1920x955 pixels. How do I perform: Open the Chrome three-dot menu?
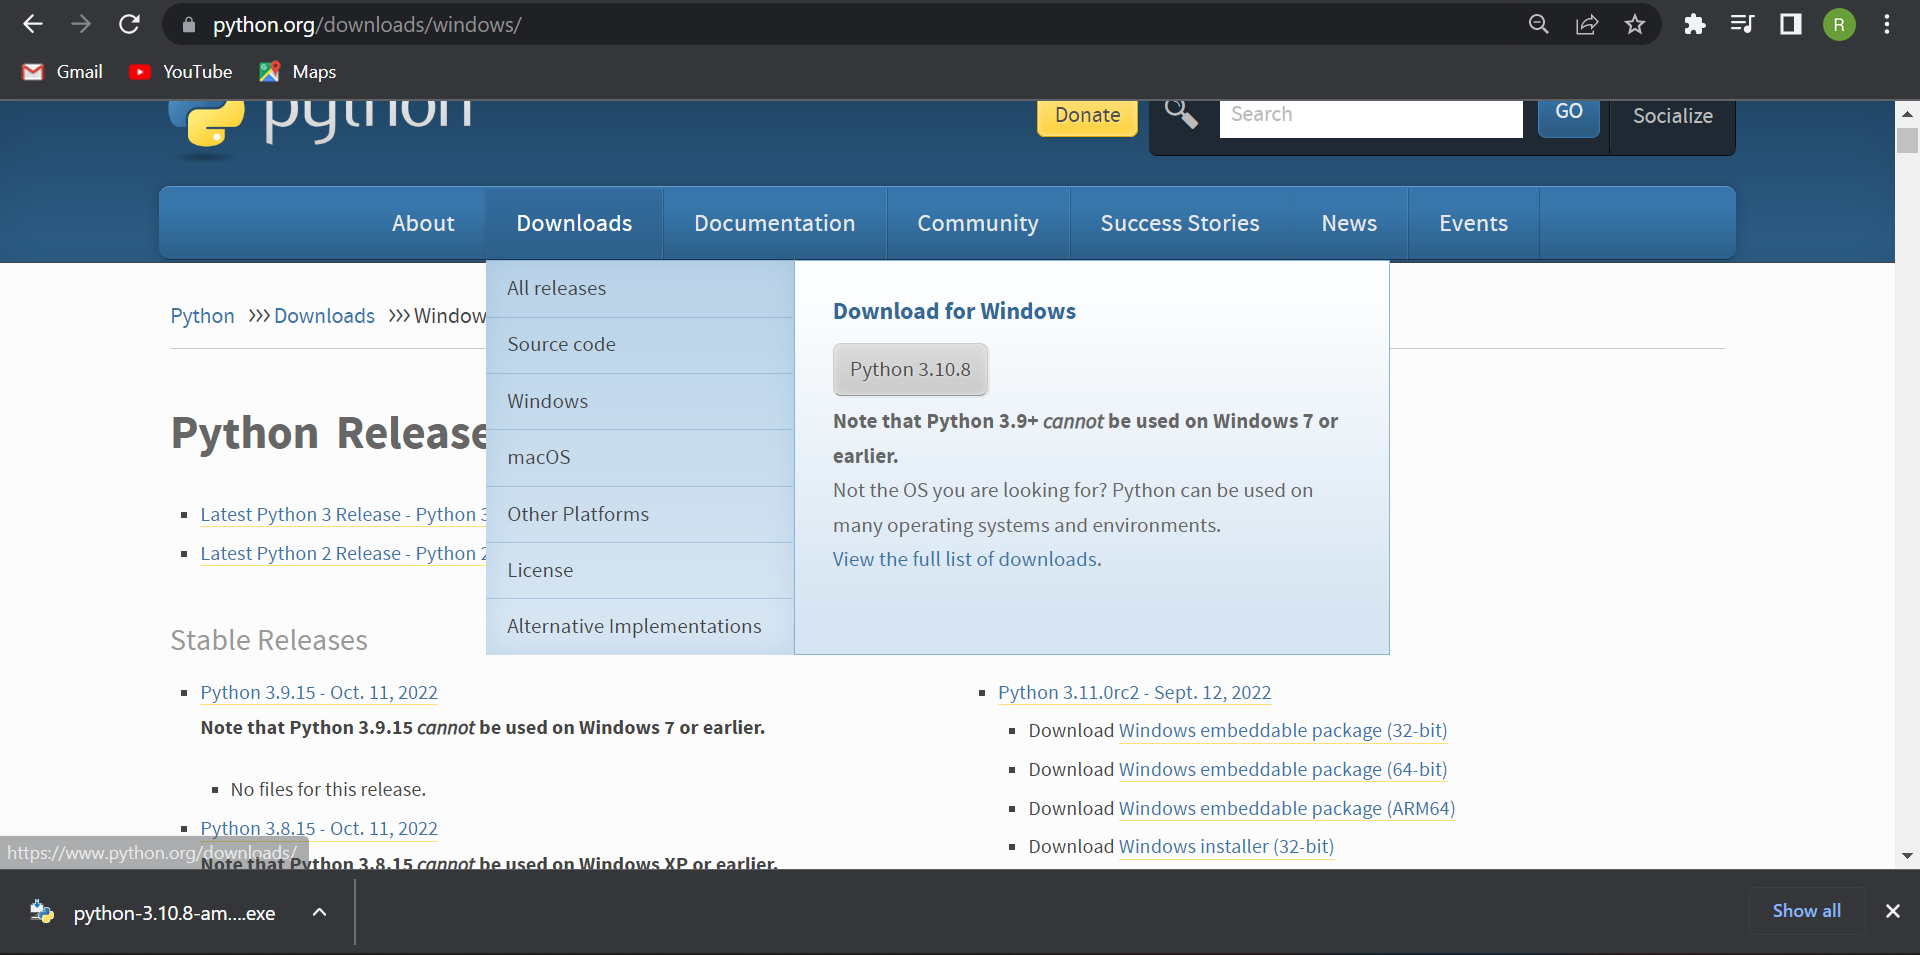pyautogui.click(x=1888, y=24)
